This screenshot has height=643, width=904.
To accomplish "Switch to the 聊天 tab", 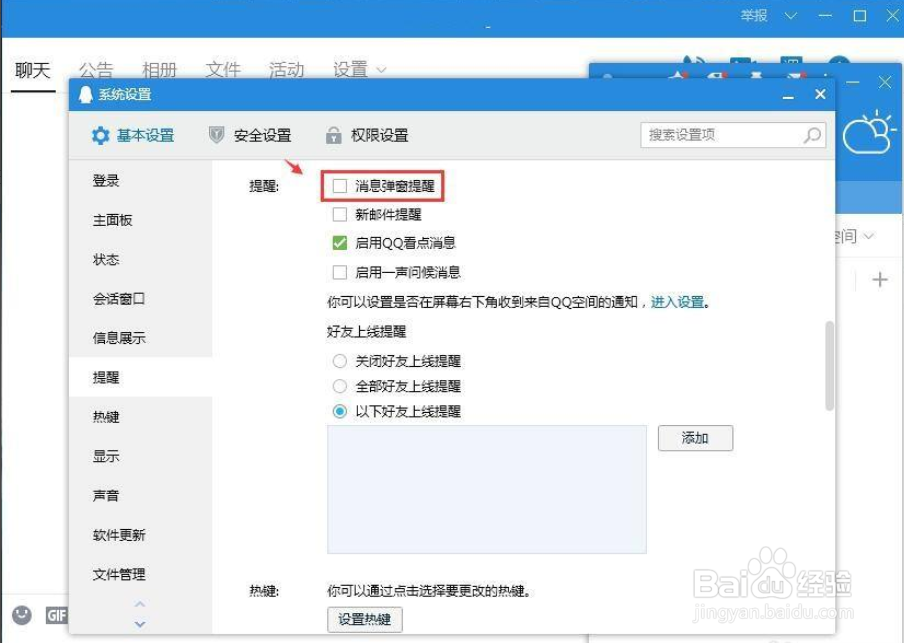I will (33, 69).
